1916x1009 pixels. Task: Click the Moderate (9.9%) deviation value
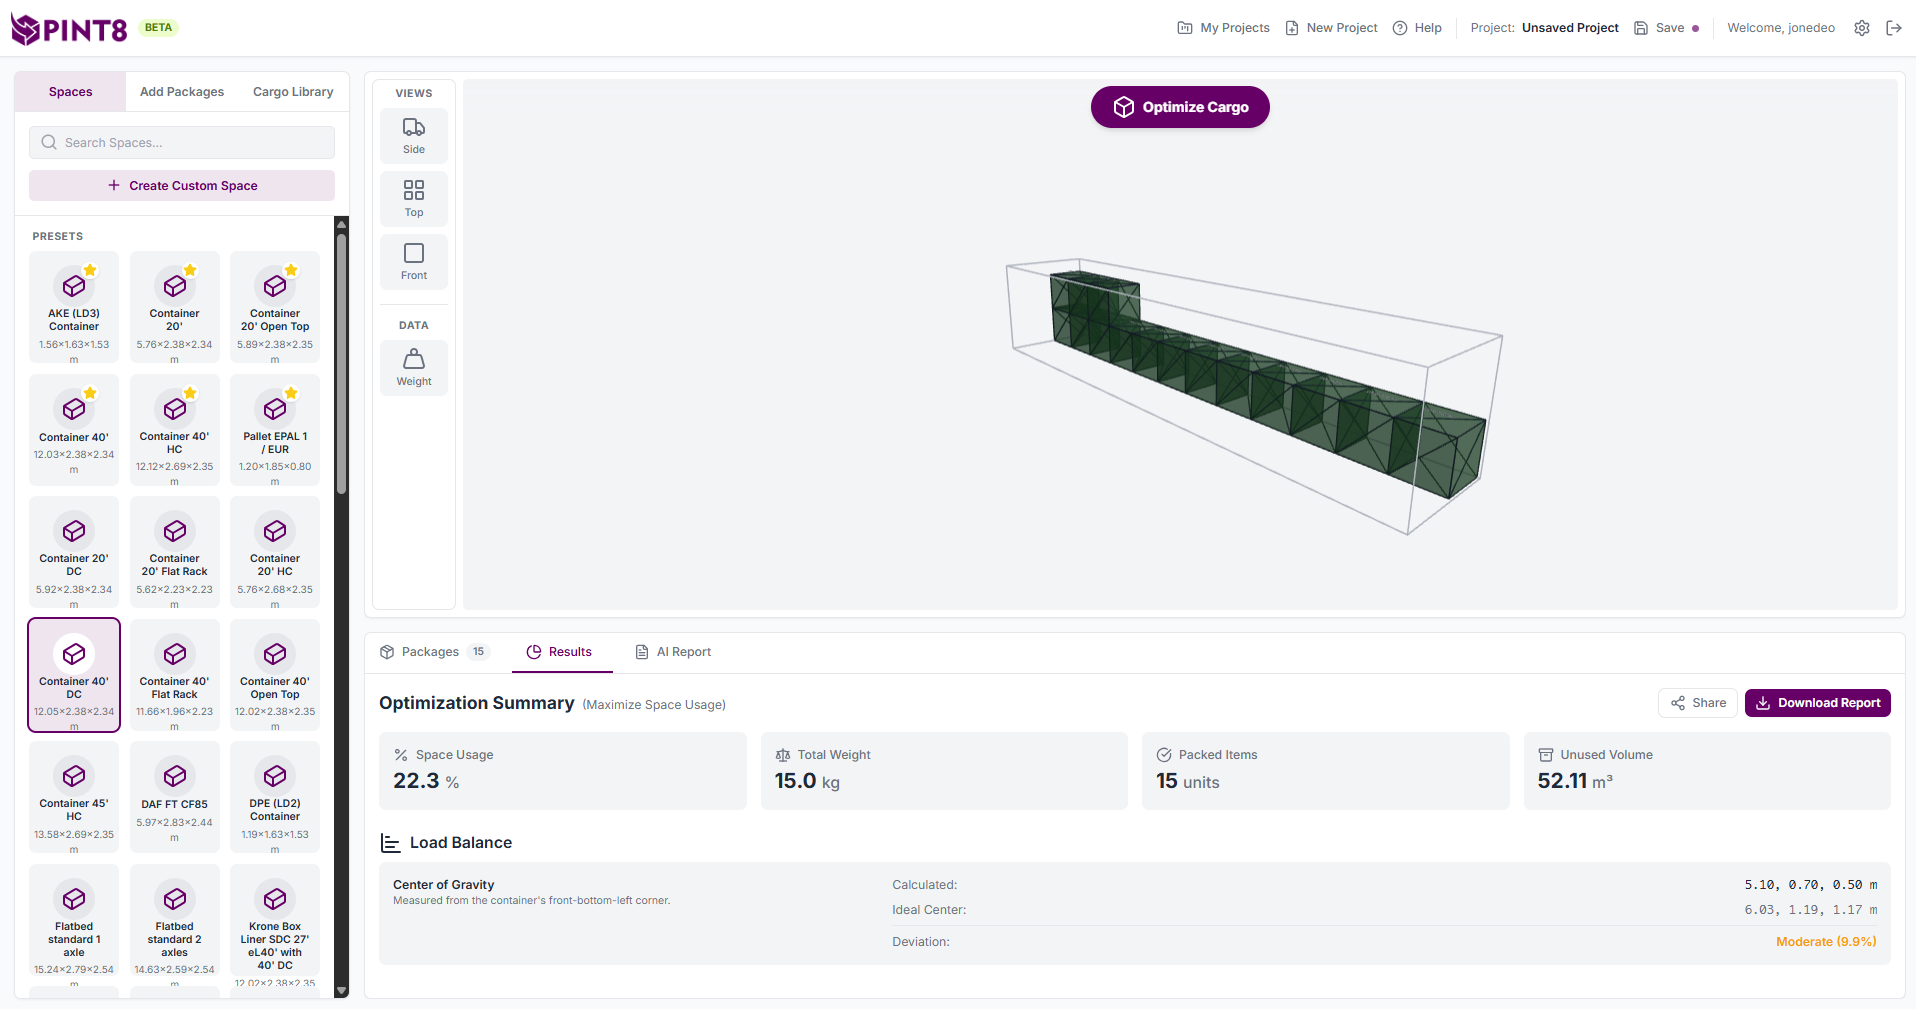click(x=1826, y=942)
